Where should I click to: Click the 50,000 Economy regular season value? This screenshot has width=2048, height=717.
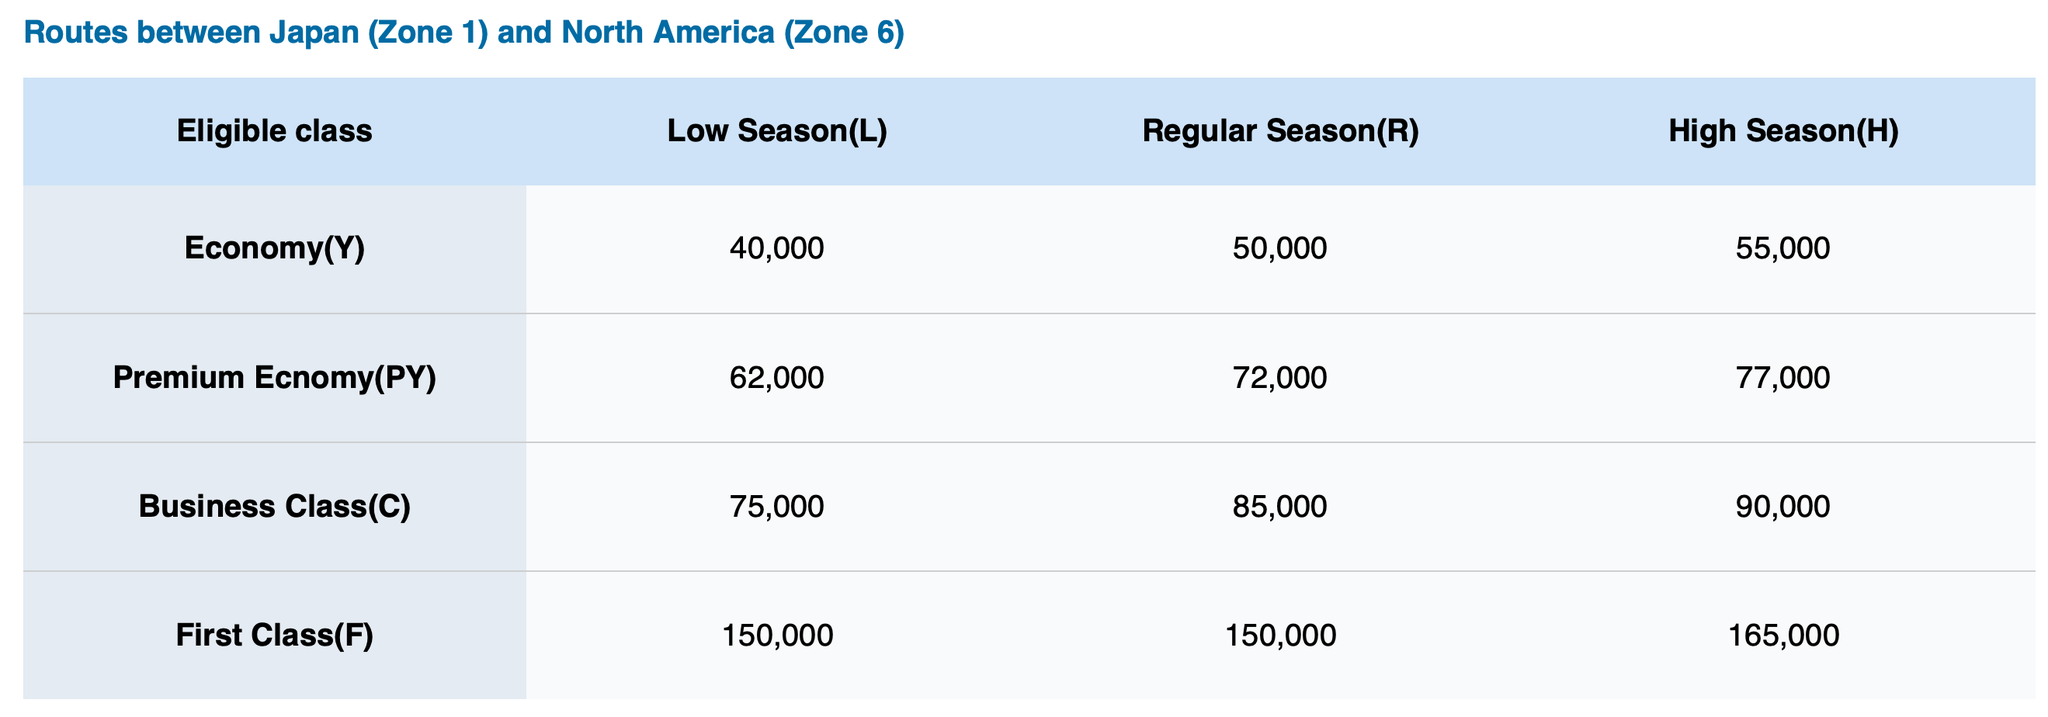click(1280, 248)
